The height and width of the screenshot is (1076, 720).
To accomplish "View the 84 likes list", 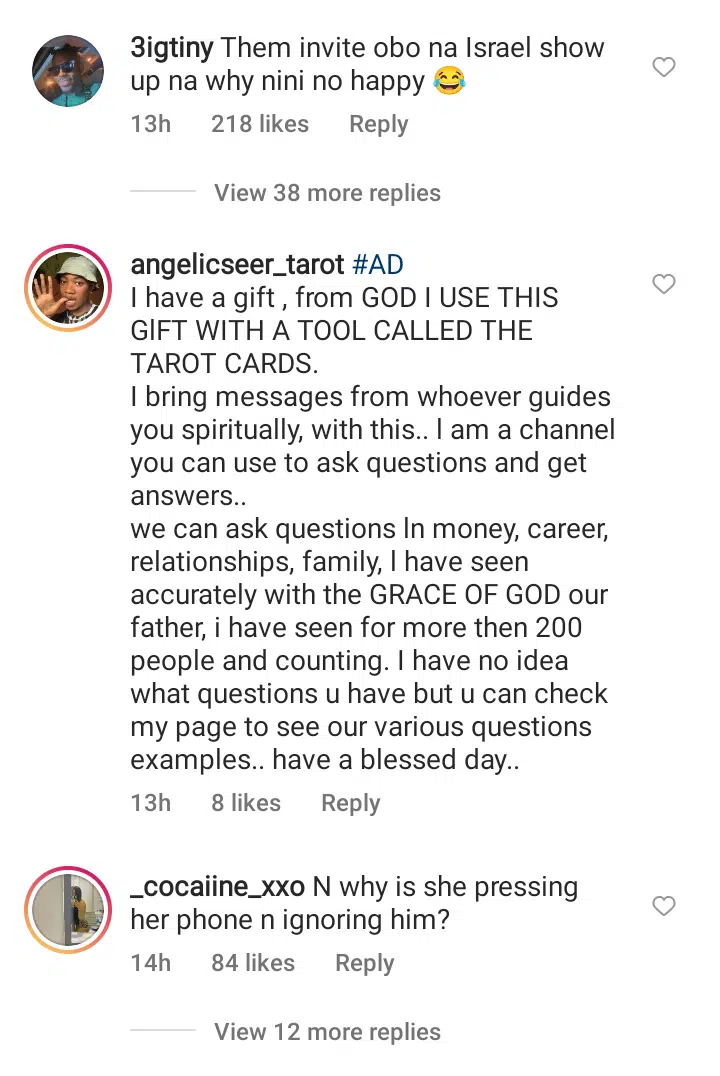I will pos(253,963).
